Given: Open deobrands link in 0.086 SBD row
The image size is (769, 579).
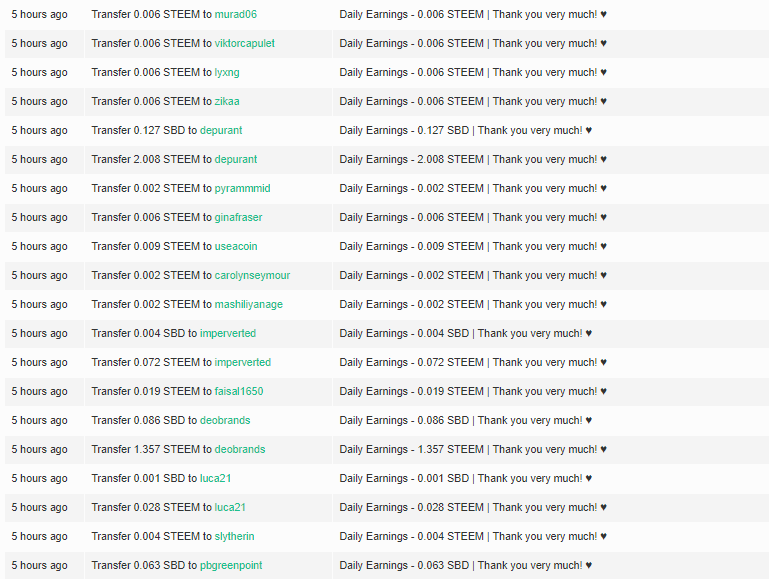Looking at the screenshot, I should 225,420.
